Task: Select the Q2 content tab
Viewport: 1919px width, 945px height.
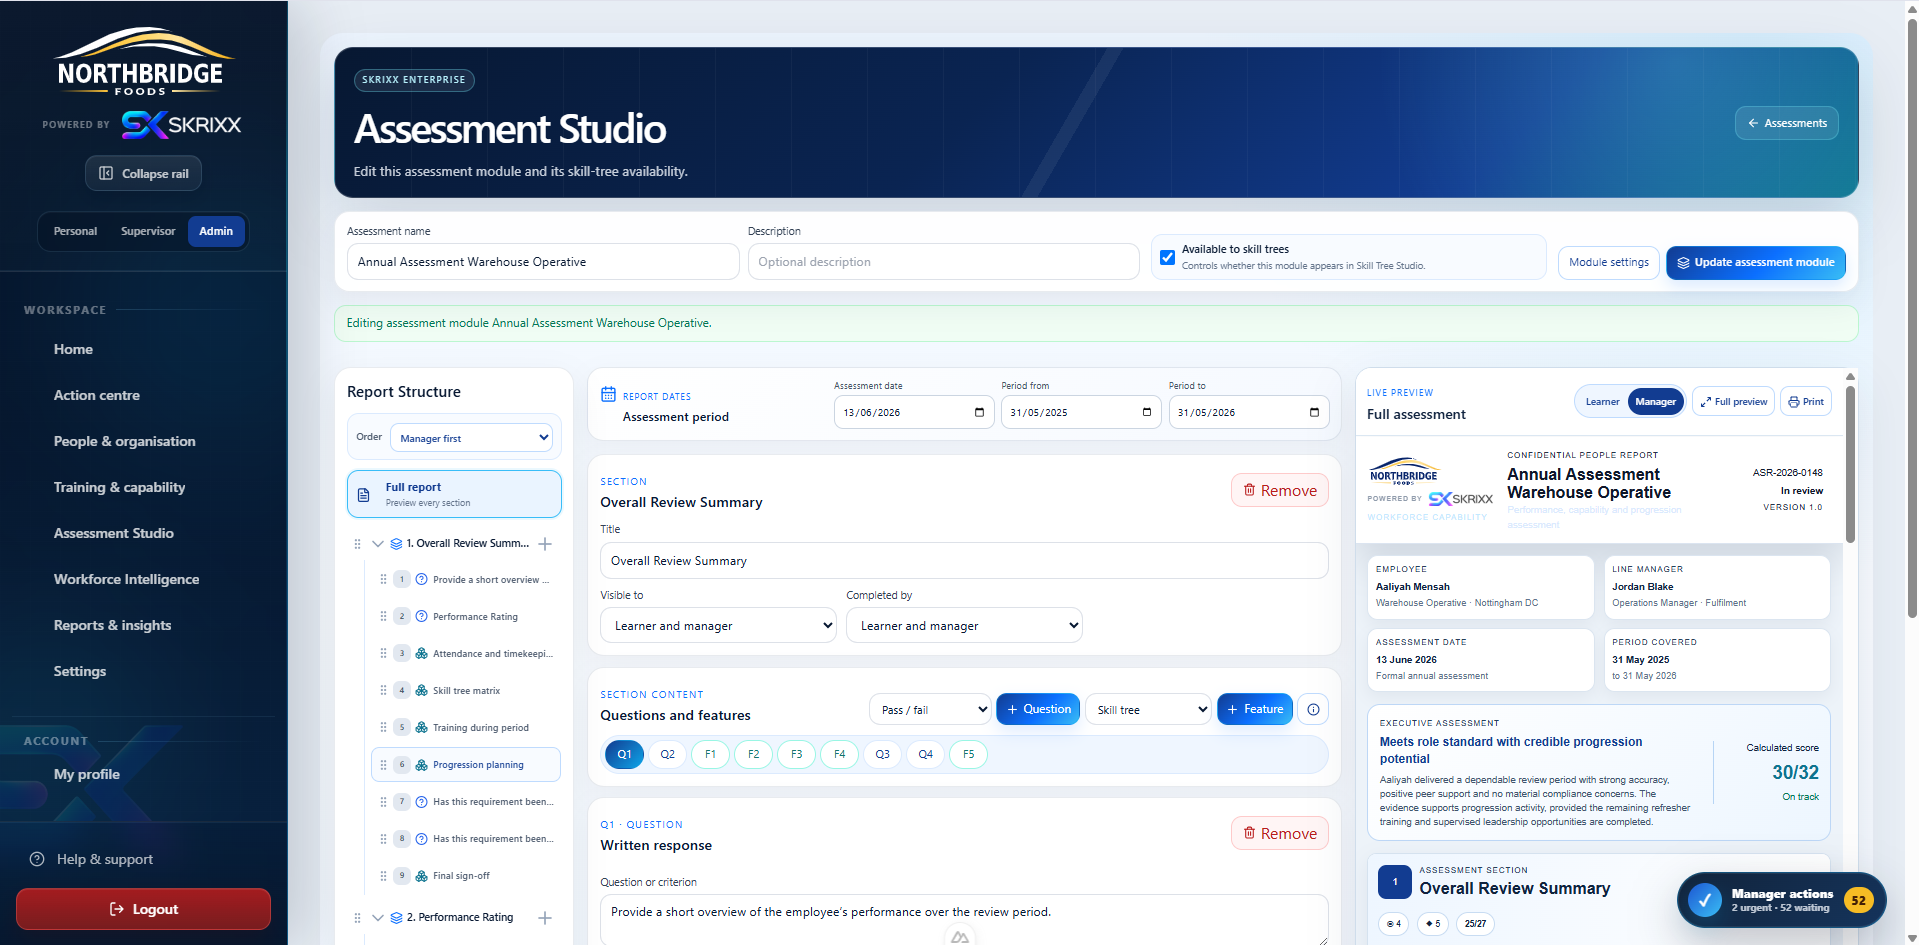Action: [x=667, y=754]
